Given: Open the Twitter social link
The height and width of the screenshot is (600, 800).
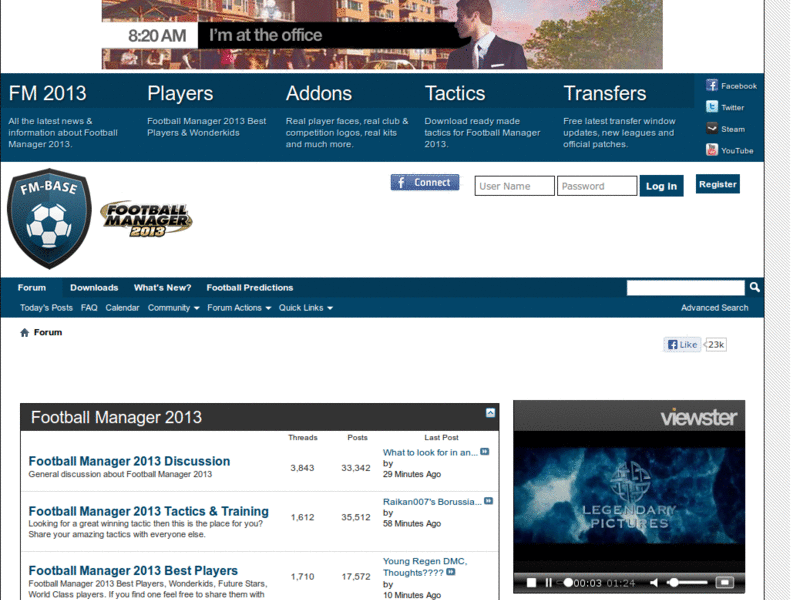Looking at the screenshot, I should (x=724, y=107).
